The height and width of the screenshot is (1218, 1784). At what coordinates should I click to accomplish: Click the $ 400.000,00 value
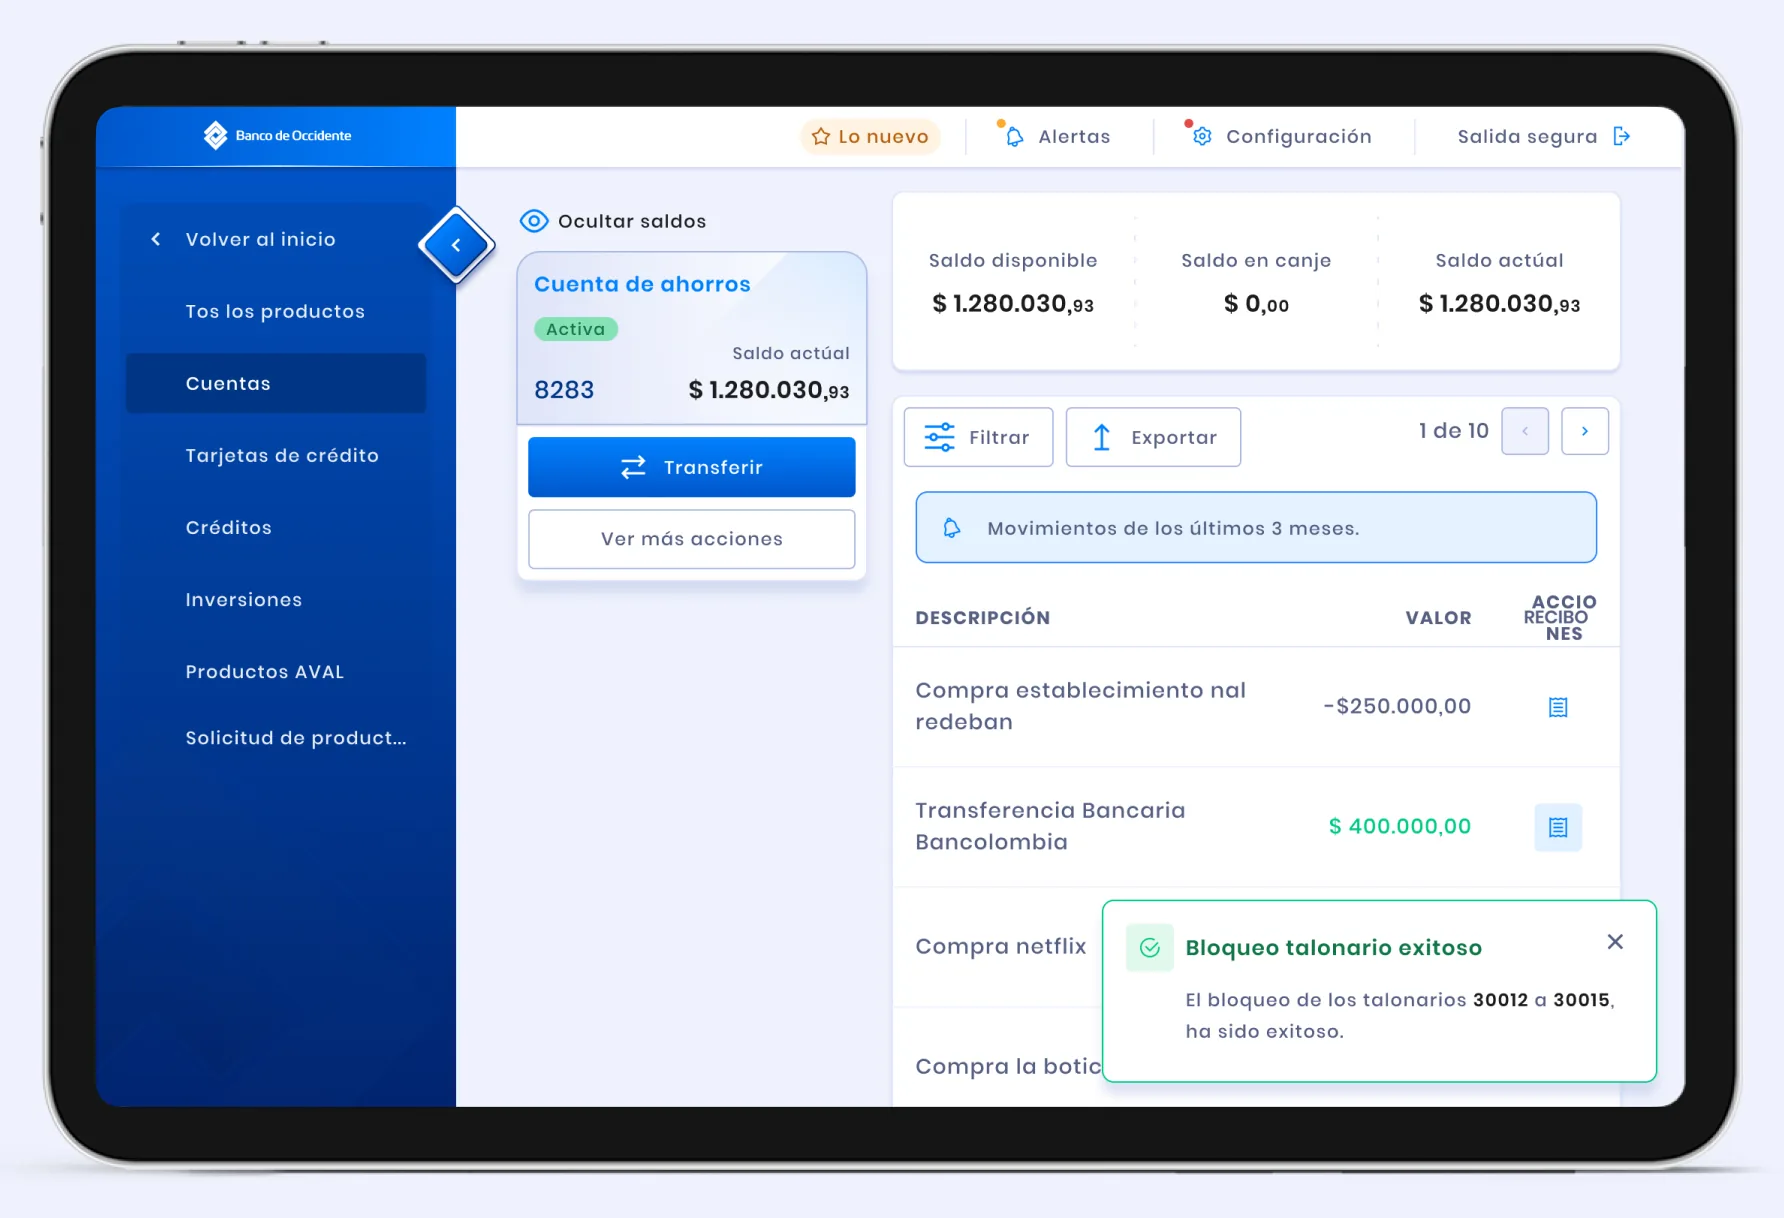click(x=1400, y=826)
